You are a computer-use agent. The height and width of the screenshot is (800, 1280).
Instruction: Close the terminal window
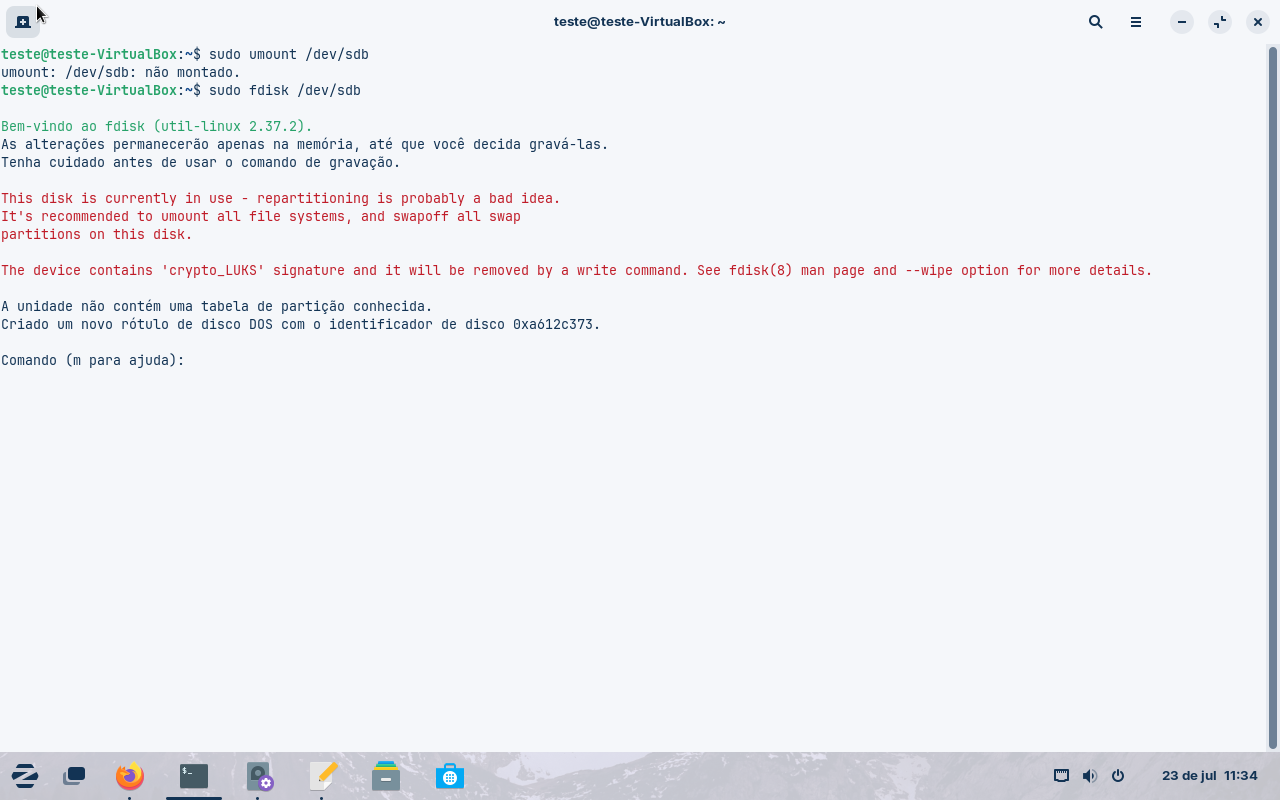(x=1257, y=21)
